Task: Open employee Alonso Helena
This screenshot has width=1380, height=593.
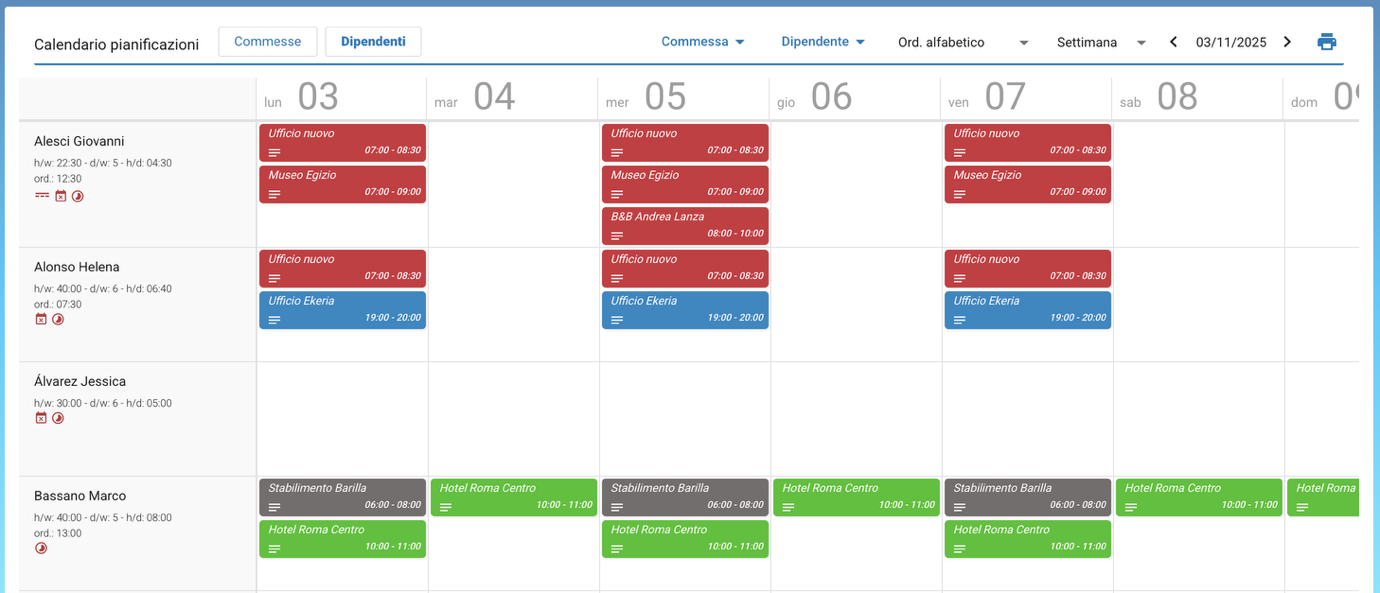Action: tap(77, 267)
